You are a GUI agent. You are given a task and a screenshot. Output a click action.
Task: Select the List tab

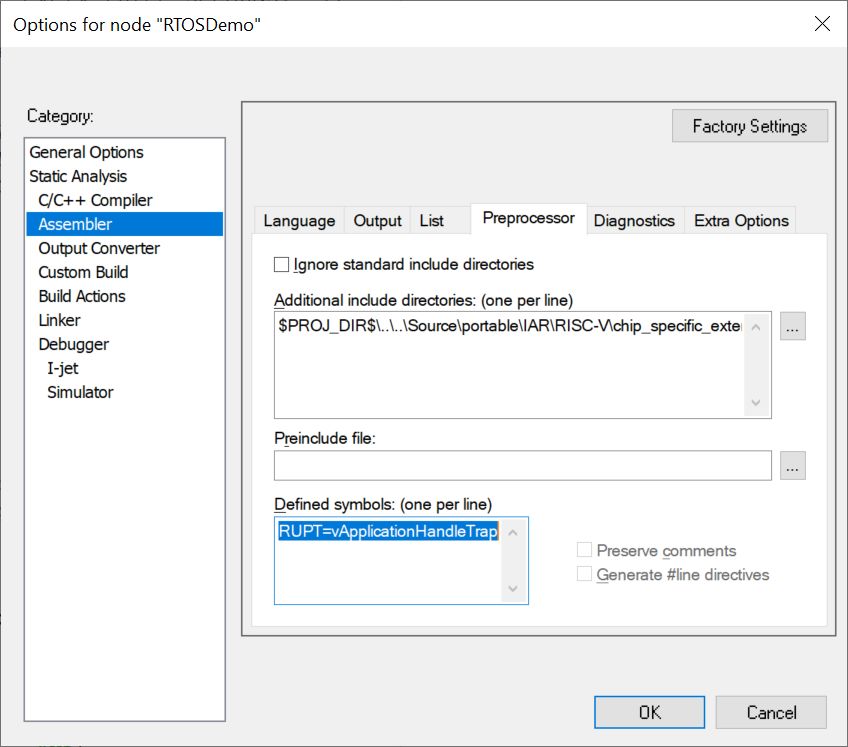(x=431, y=221)
